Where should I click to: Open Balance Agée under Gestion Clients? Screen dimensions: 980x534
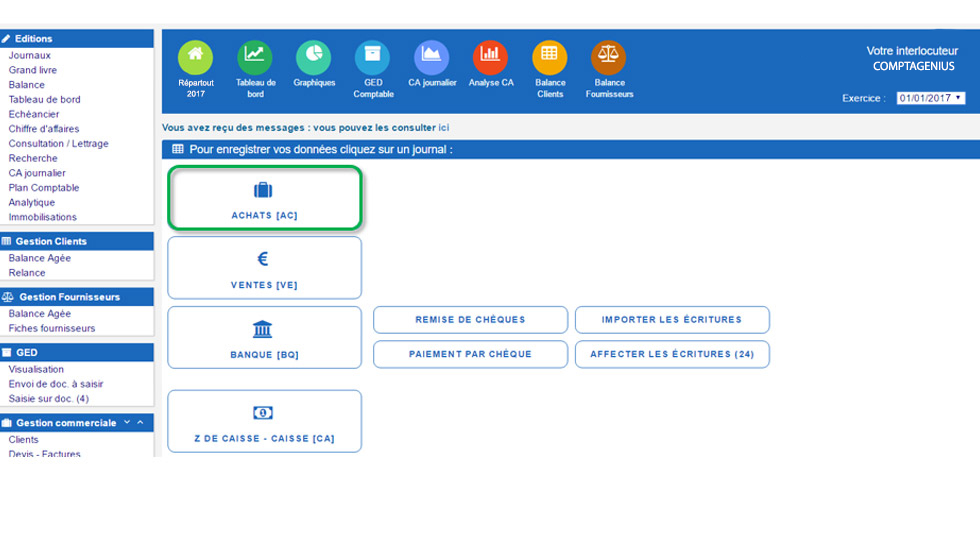(39, 258)
